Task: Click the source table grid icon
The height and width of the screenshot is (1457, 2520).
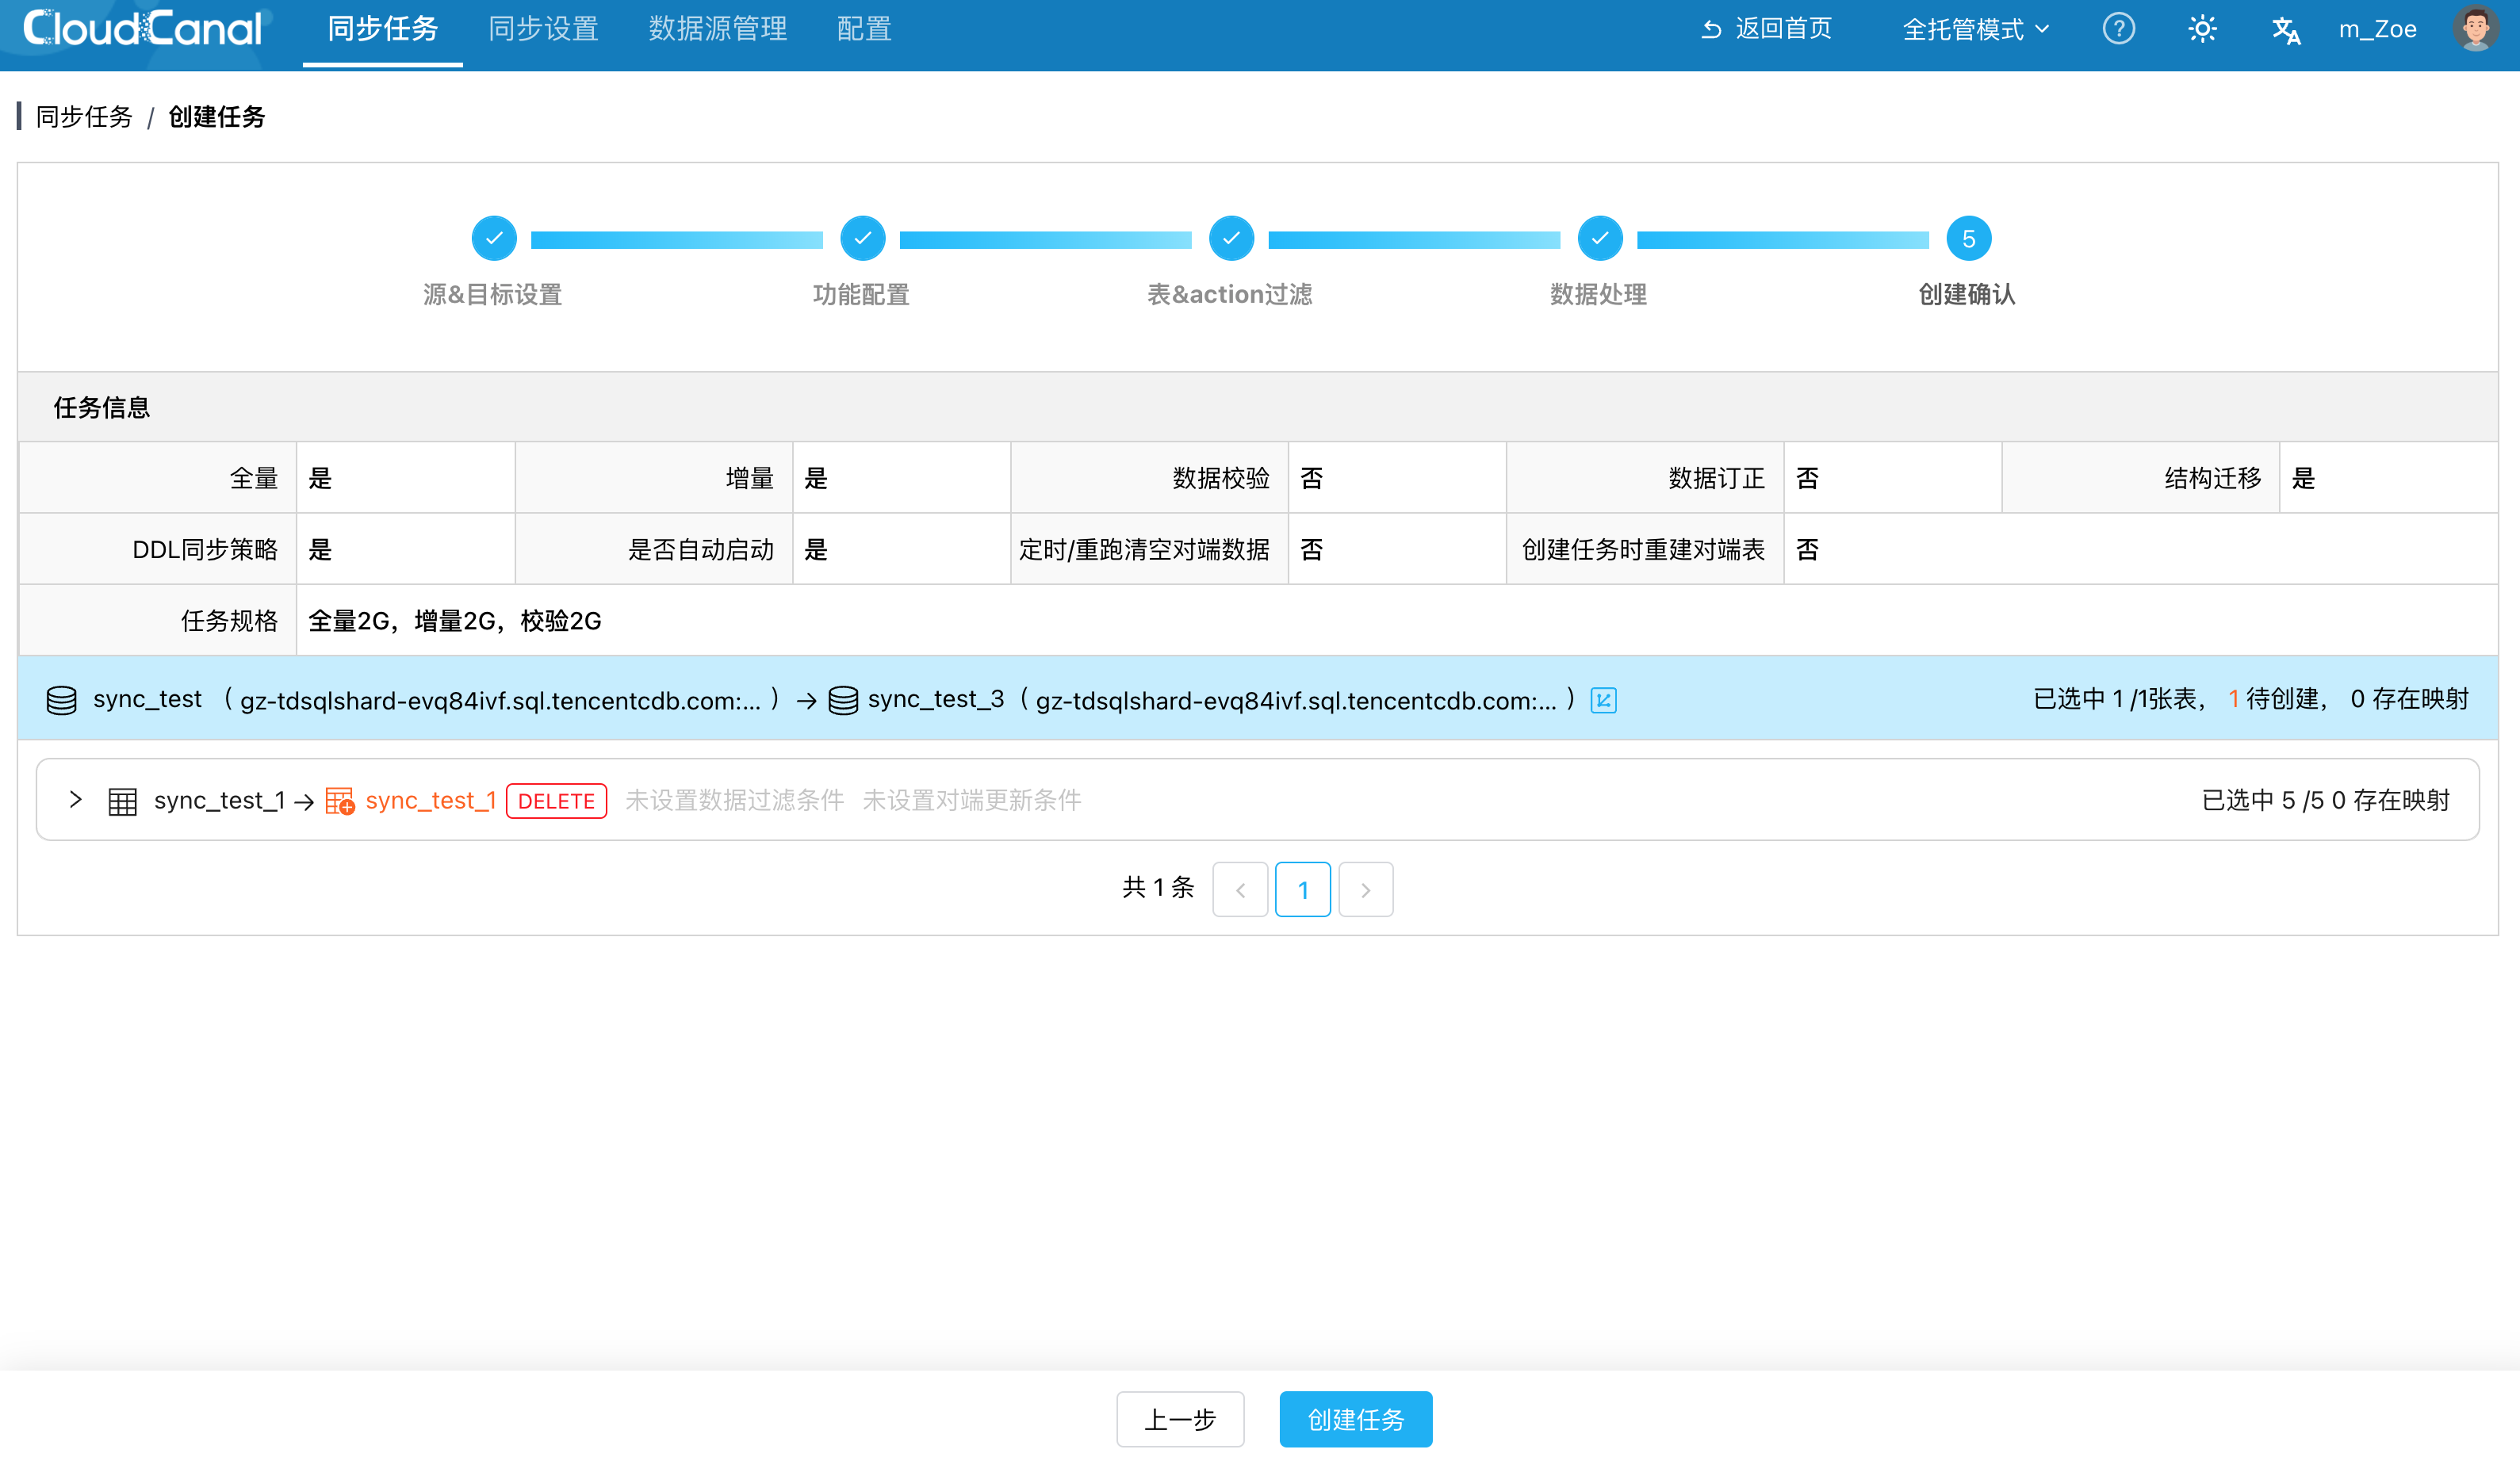Action: 122,801
